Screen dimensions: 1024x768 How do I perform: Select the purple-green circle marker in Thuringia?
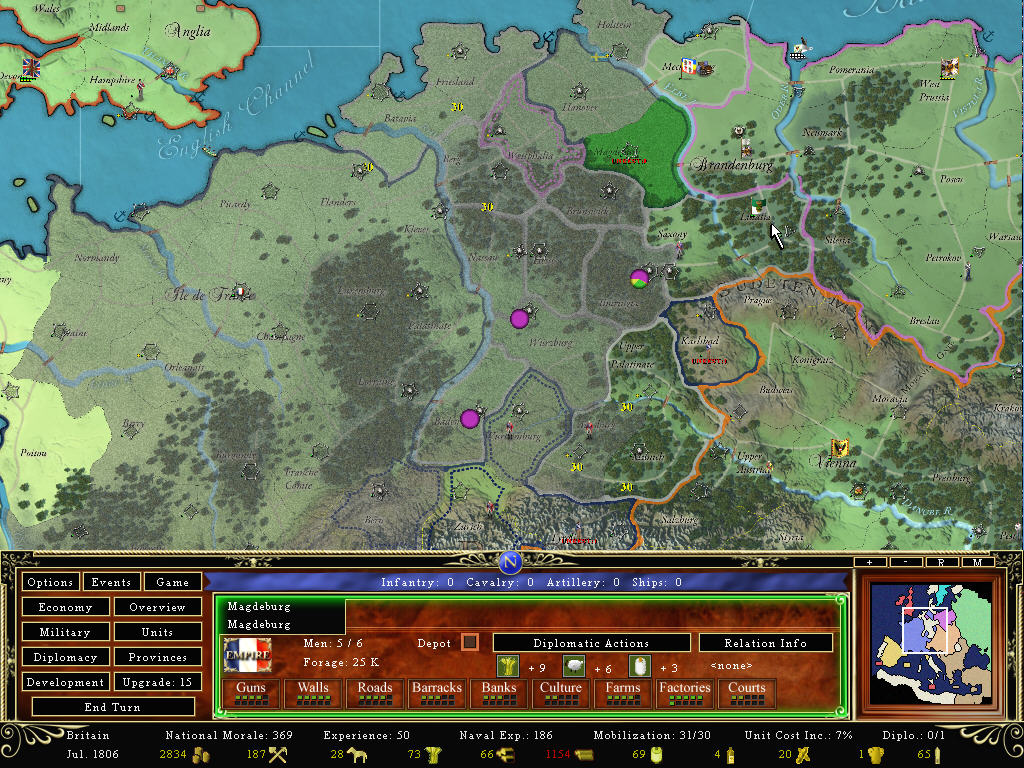[x=639, y=278]
